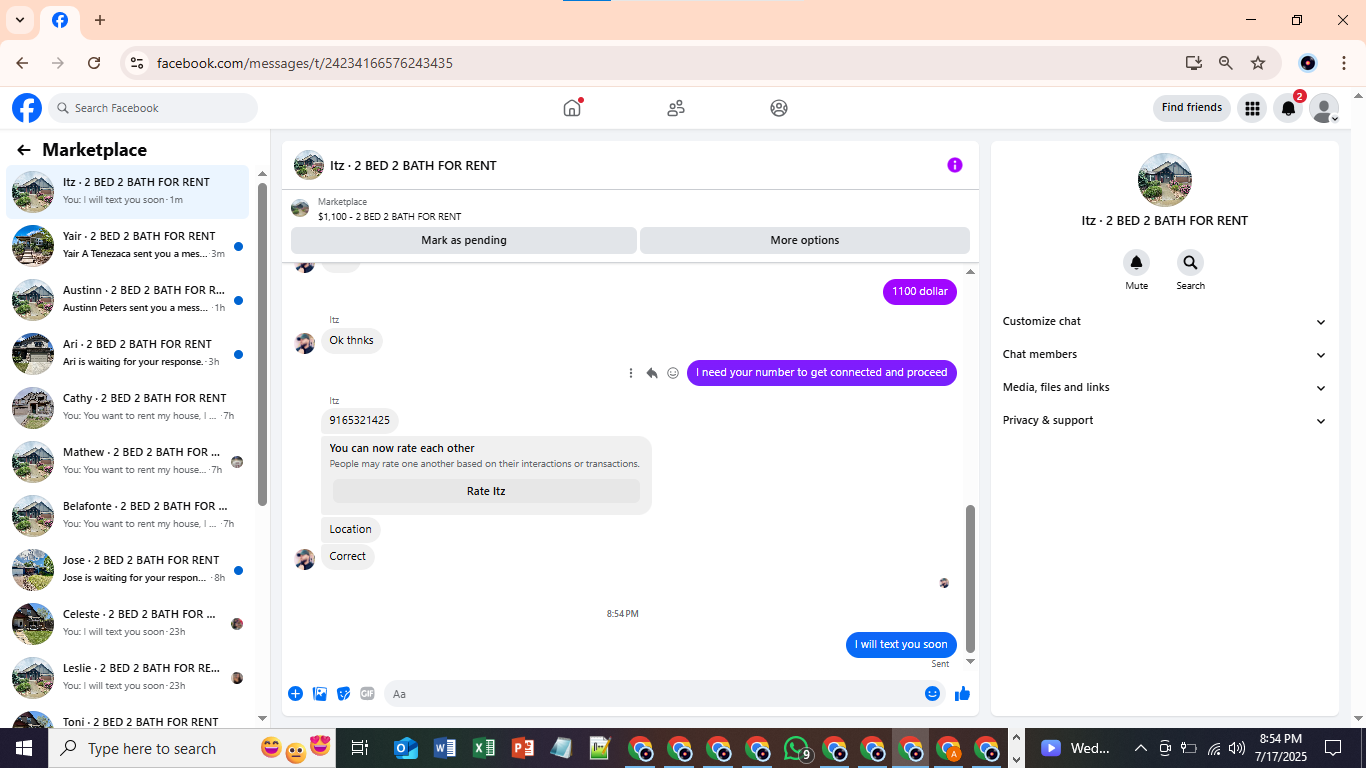Click the Search Facebook field
The height and width of the screenshot is (768, 1366).
153,108
